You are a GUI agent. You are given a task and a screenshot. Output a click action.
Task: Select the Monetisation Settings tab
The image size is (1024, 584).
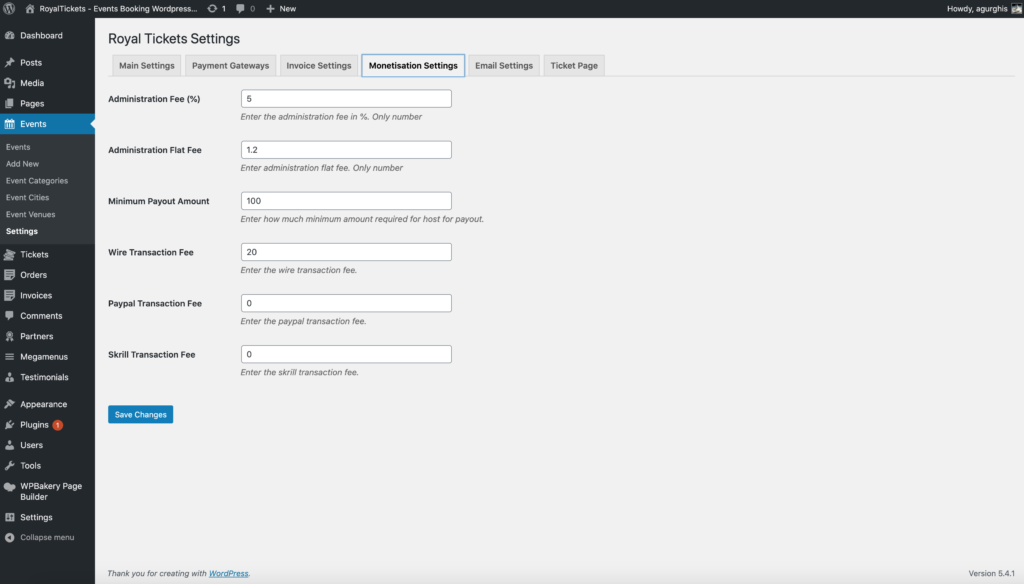(x=413, y=65)
